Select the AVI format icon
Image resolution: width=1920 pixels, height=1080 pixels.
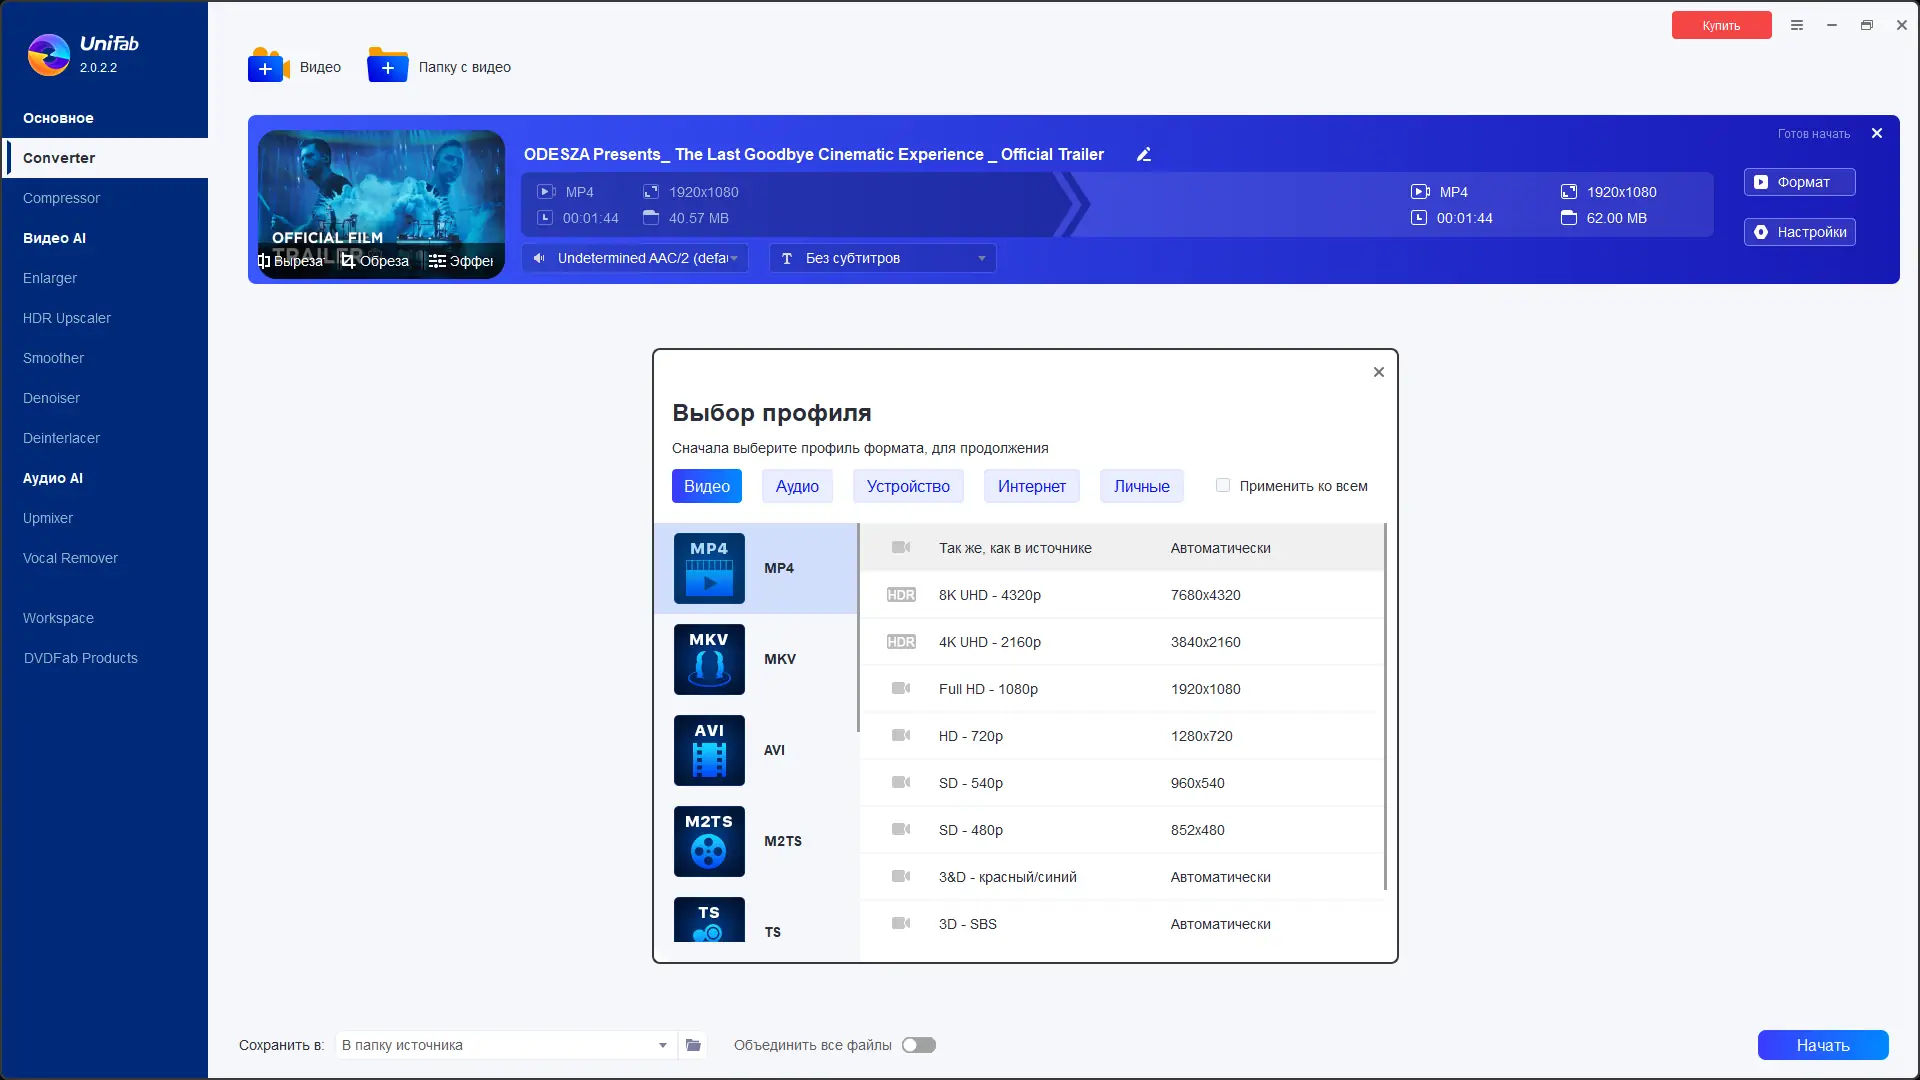[x=709, y=750]
